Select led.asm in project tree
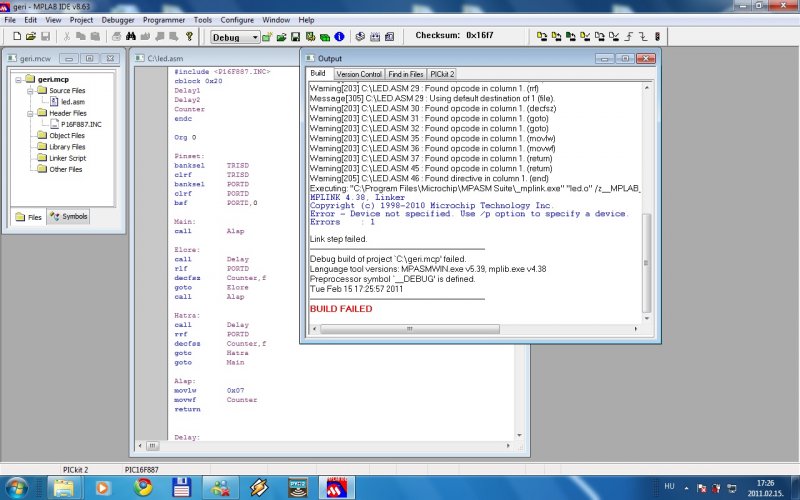The width and height of the screenshot is (800, 500). tap(67, 102)
